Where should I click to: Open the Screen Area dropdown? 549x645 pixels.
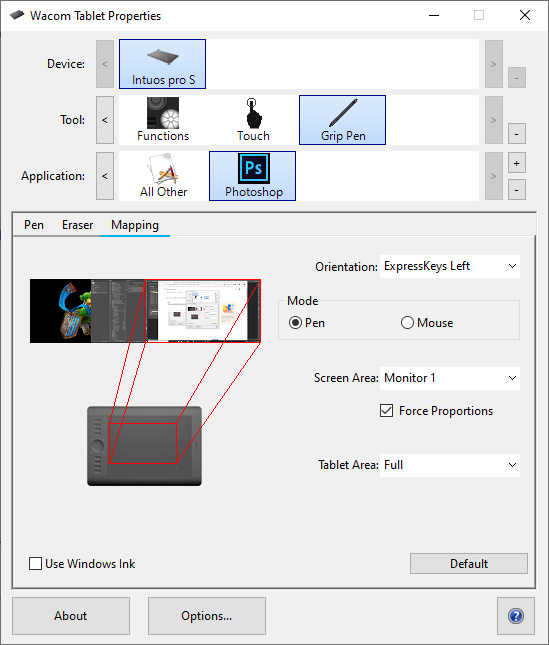click(450, 378)
